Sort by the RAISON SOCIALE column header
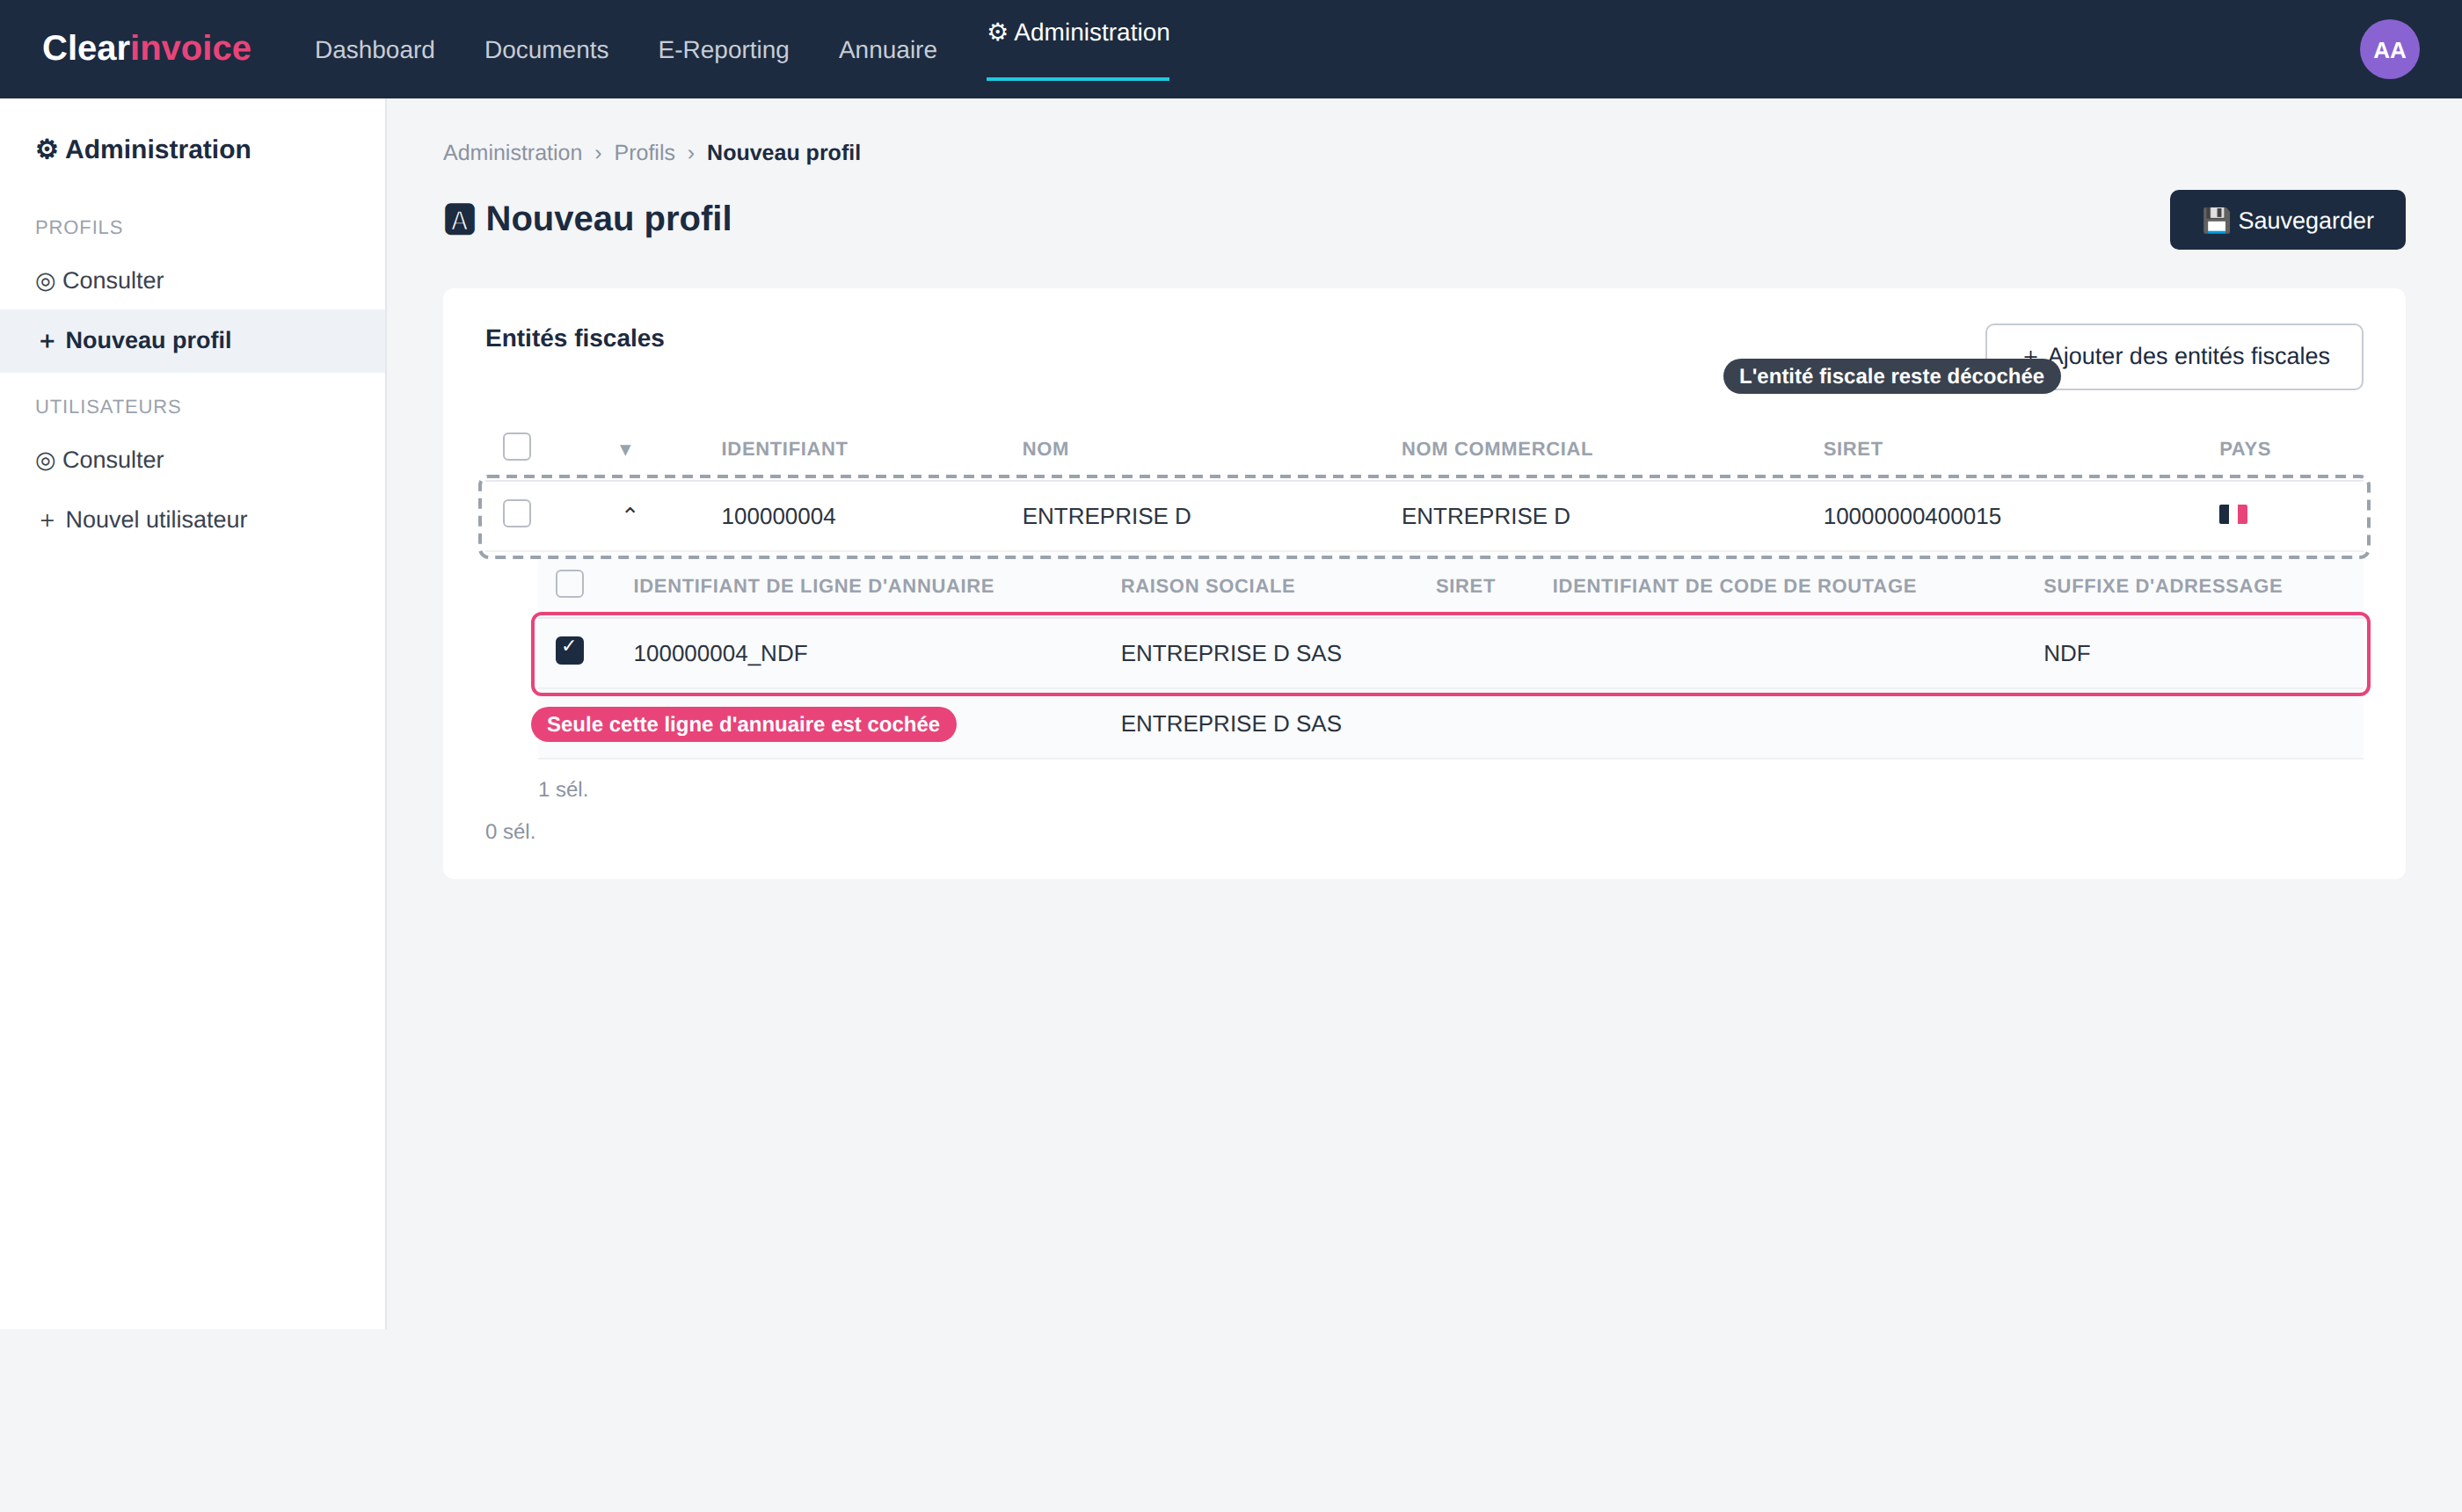2462x1512 pixels. tap(1207, 585)
